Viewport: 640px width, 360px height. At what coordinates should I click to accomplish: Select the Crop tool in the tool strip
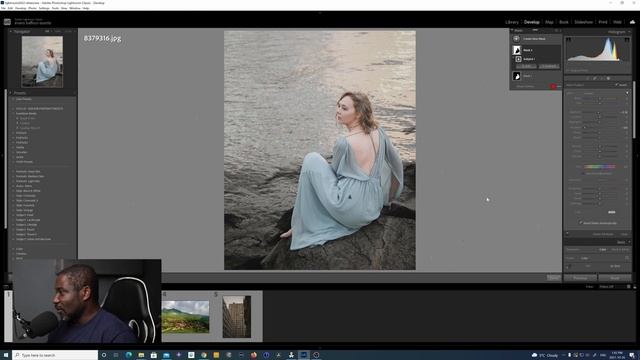pyautogui.click(x=587, y=78)
